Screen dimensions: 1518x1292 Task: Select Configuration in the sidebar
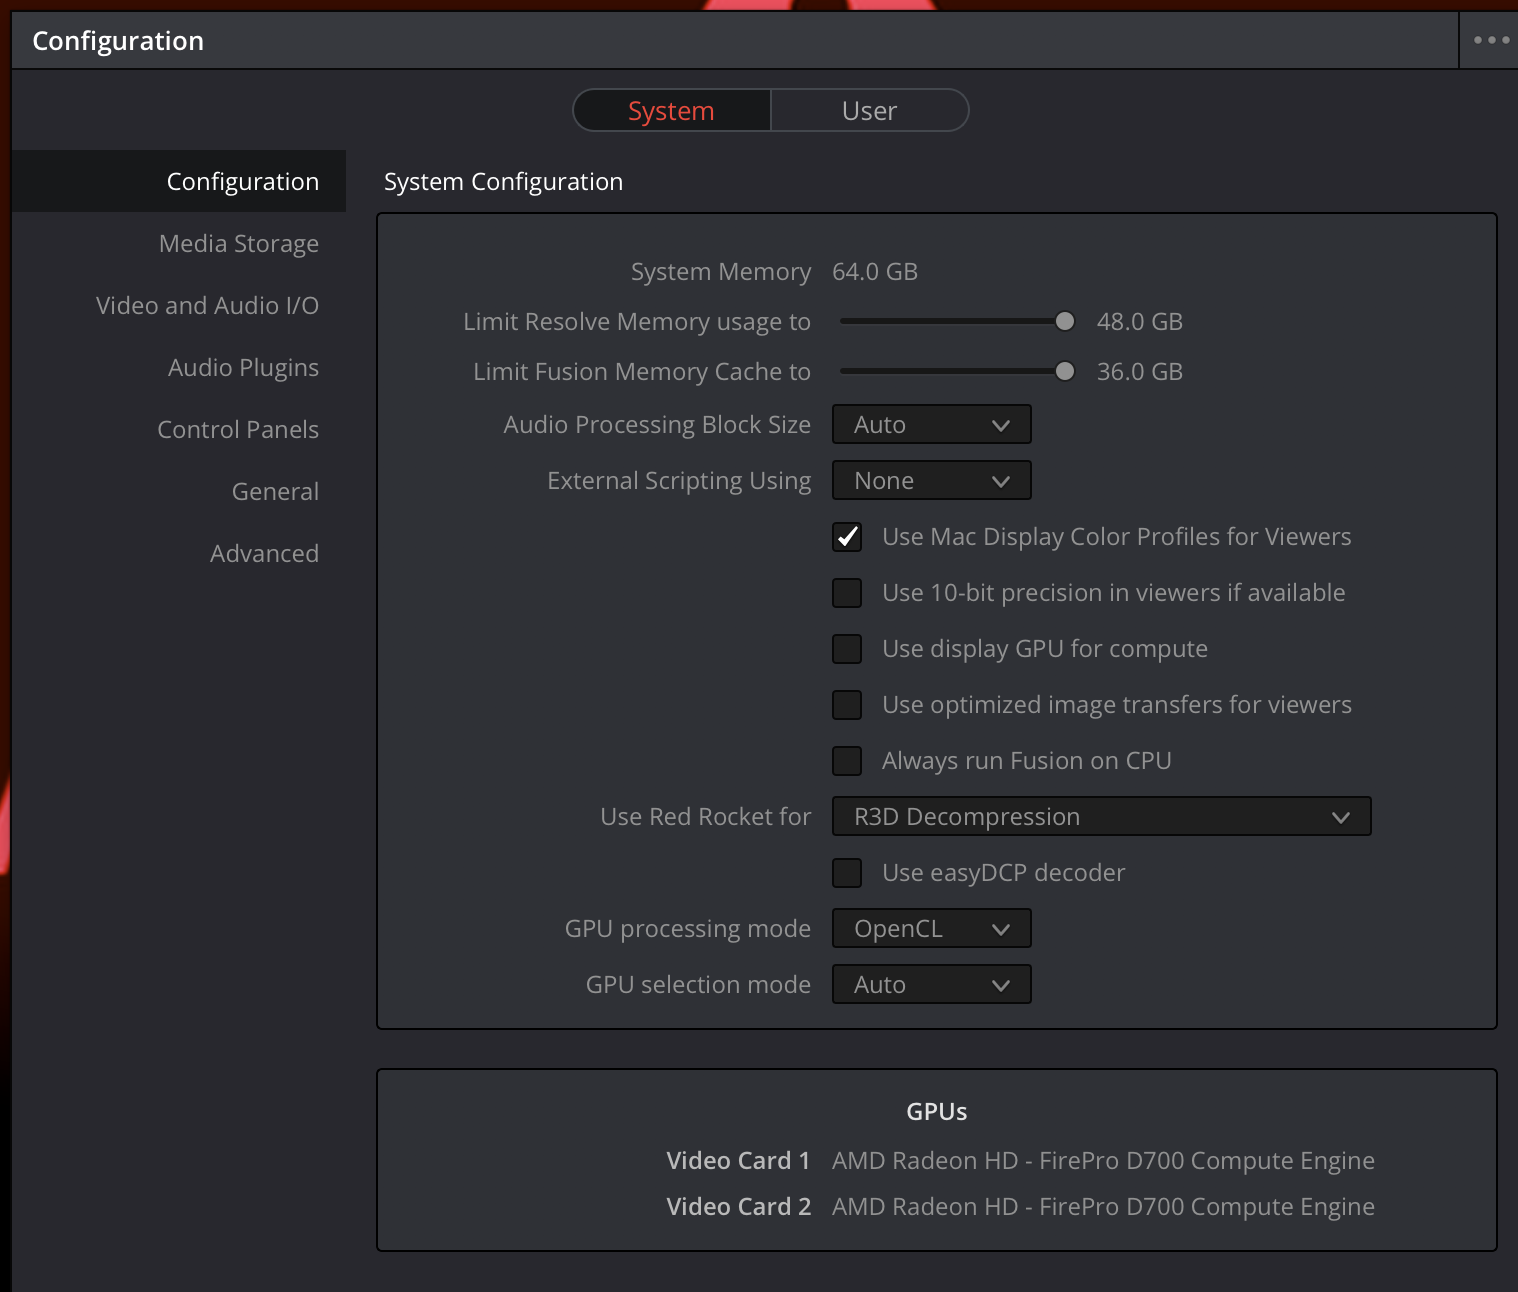click(x=179, y=181)
